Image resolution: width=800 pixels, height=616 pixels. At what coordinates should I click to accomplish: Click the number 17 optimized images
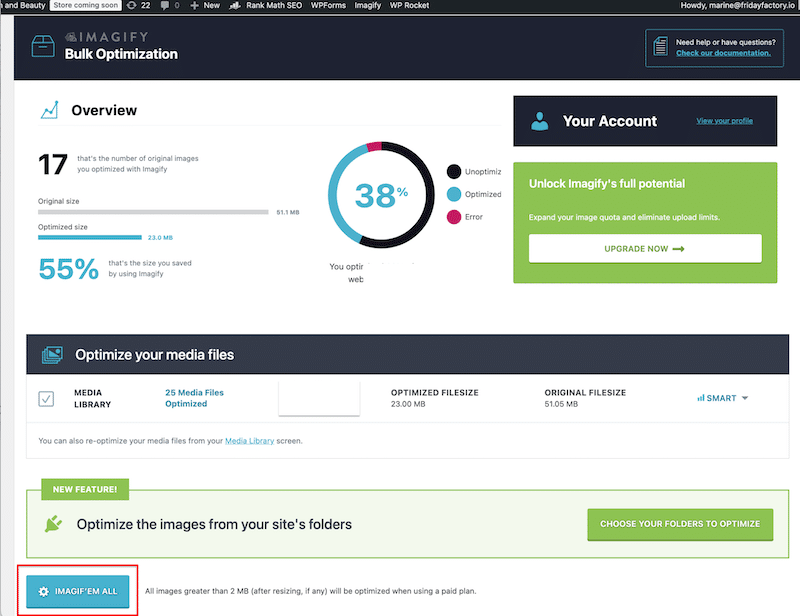(x=53, y=164)
